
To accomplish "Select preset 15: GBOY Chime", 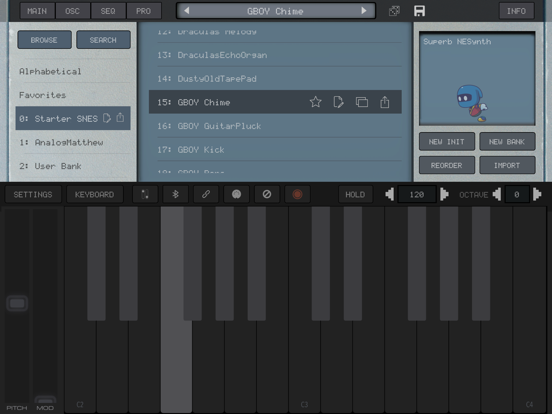I will click(x=275, y=102).
